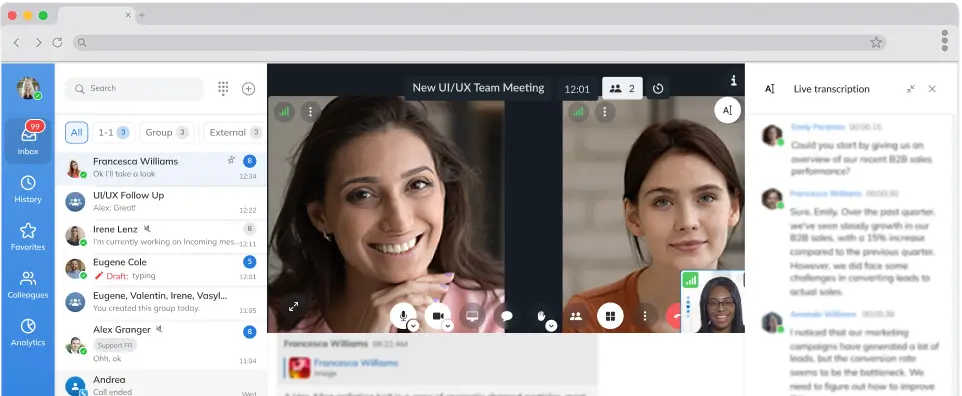This screenshot has height=396, width=962.
Task: Turn off the camera
Action: (437, 316)
